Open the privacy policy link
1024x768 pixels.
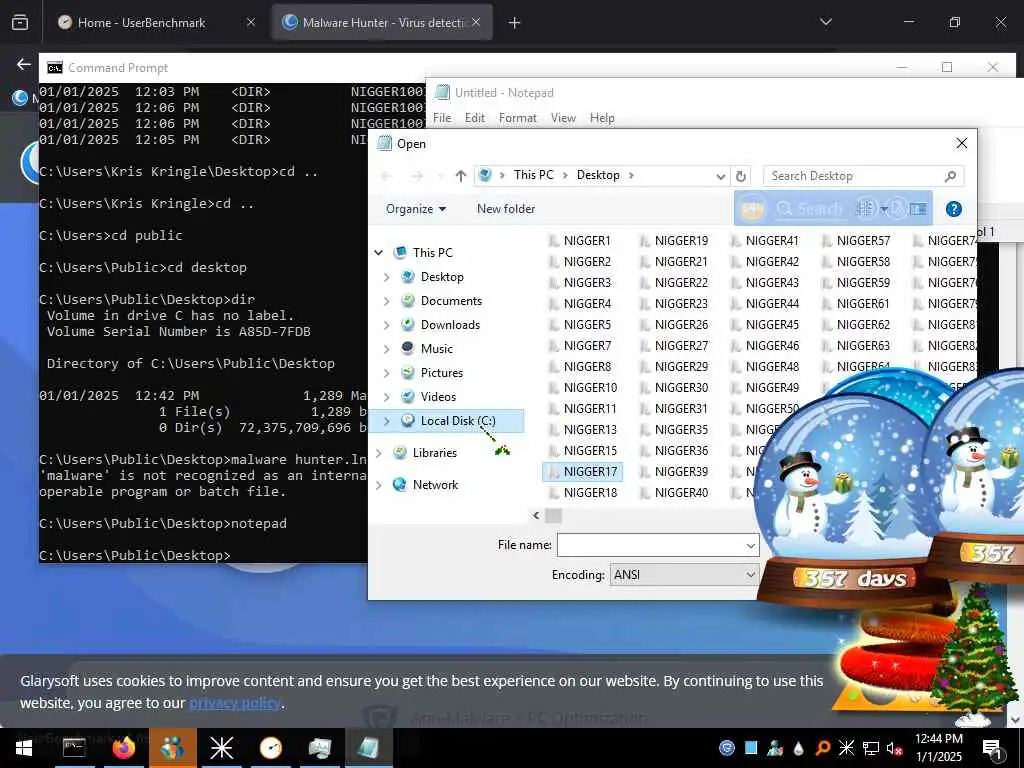click(x=235, y=703)
